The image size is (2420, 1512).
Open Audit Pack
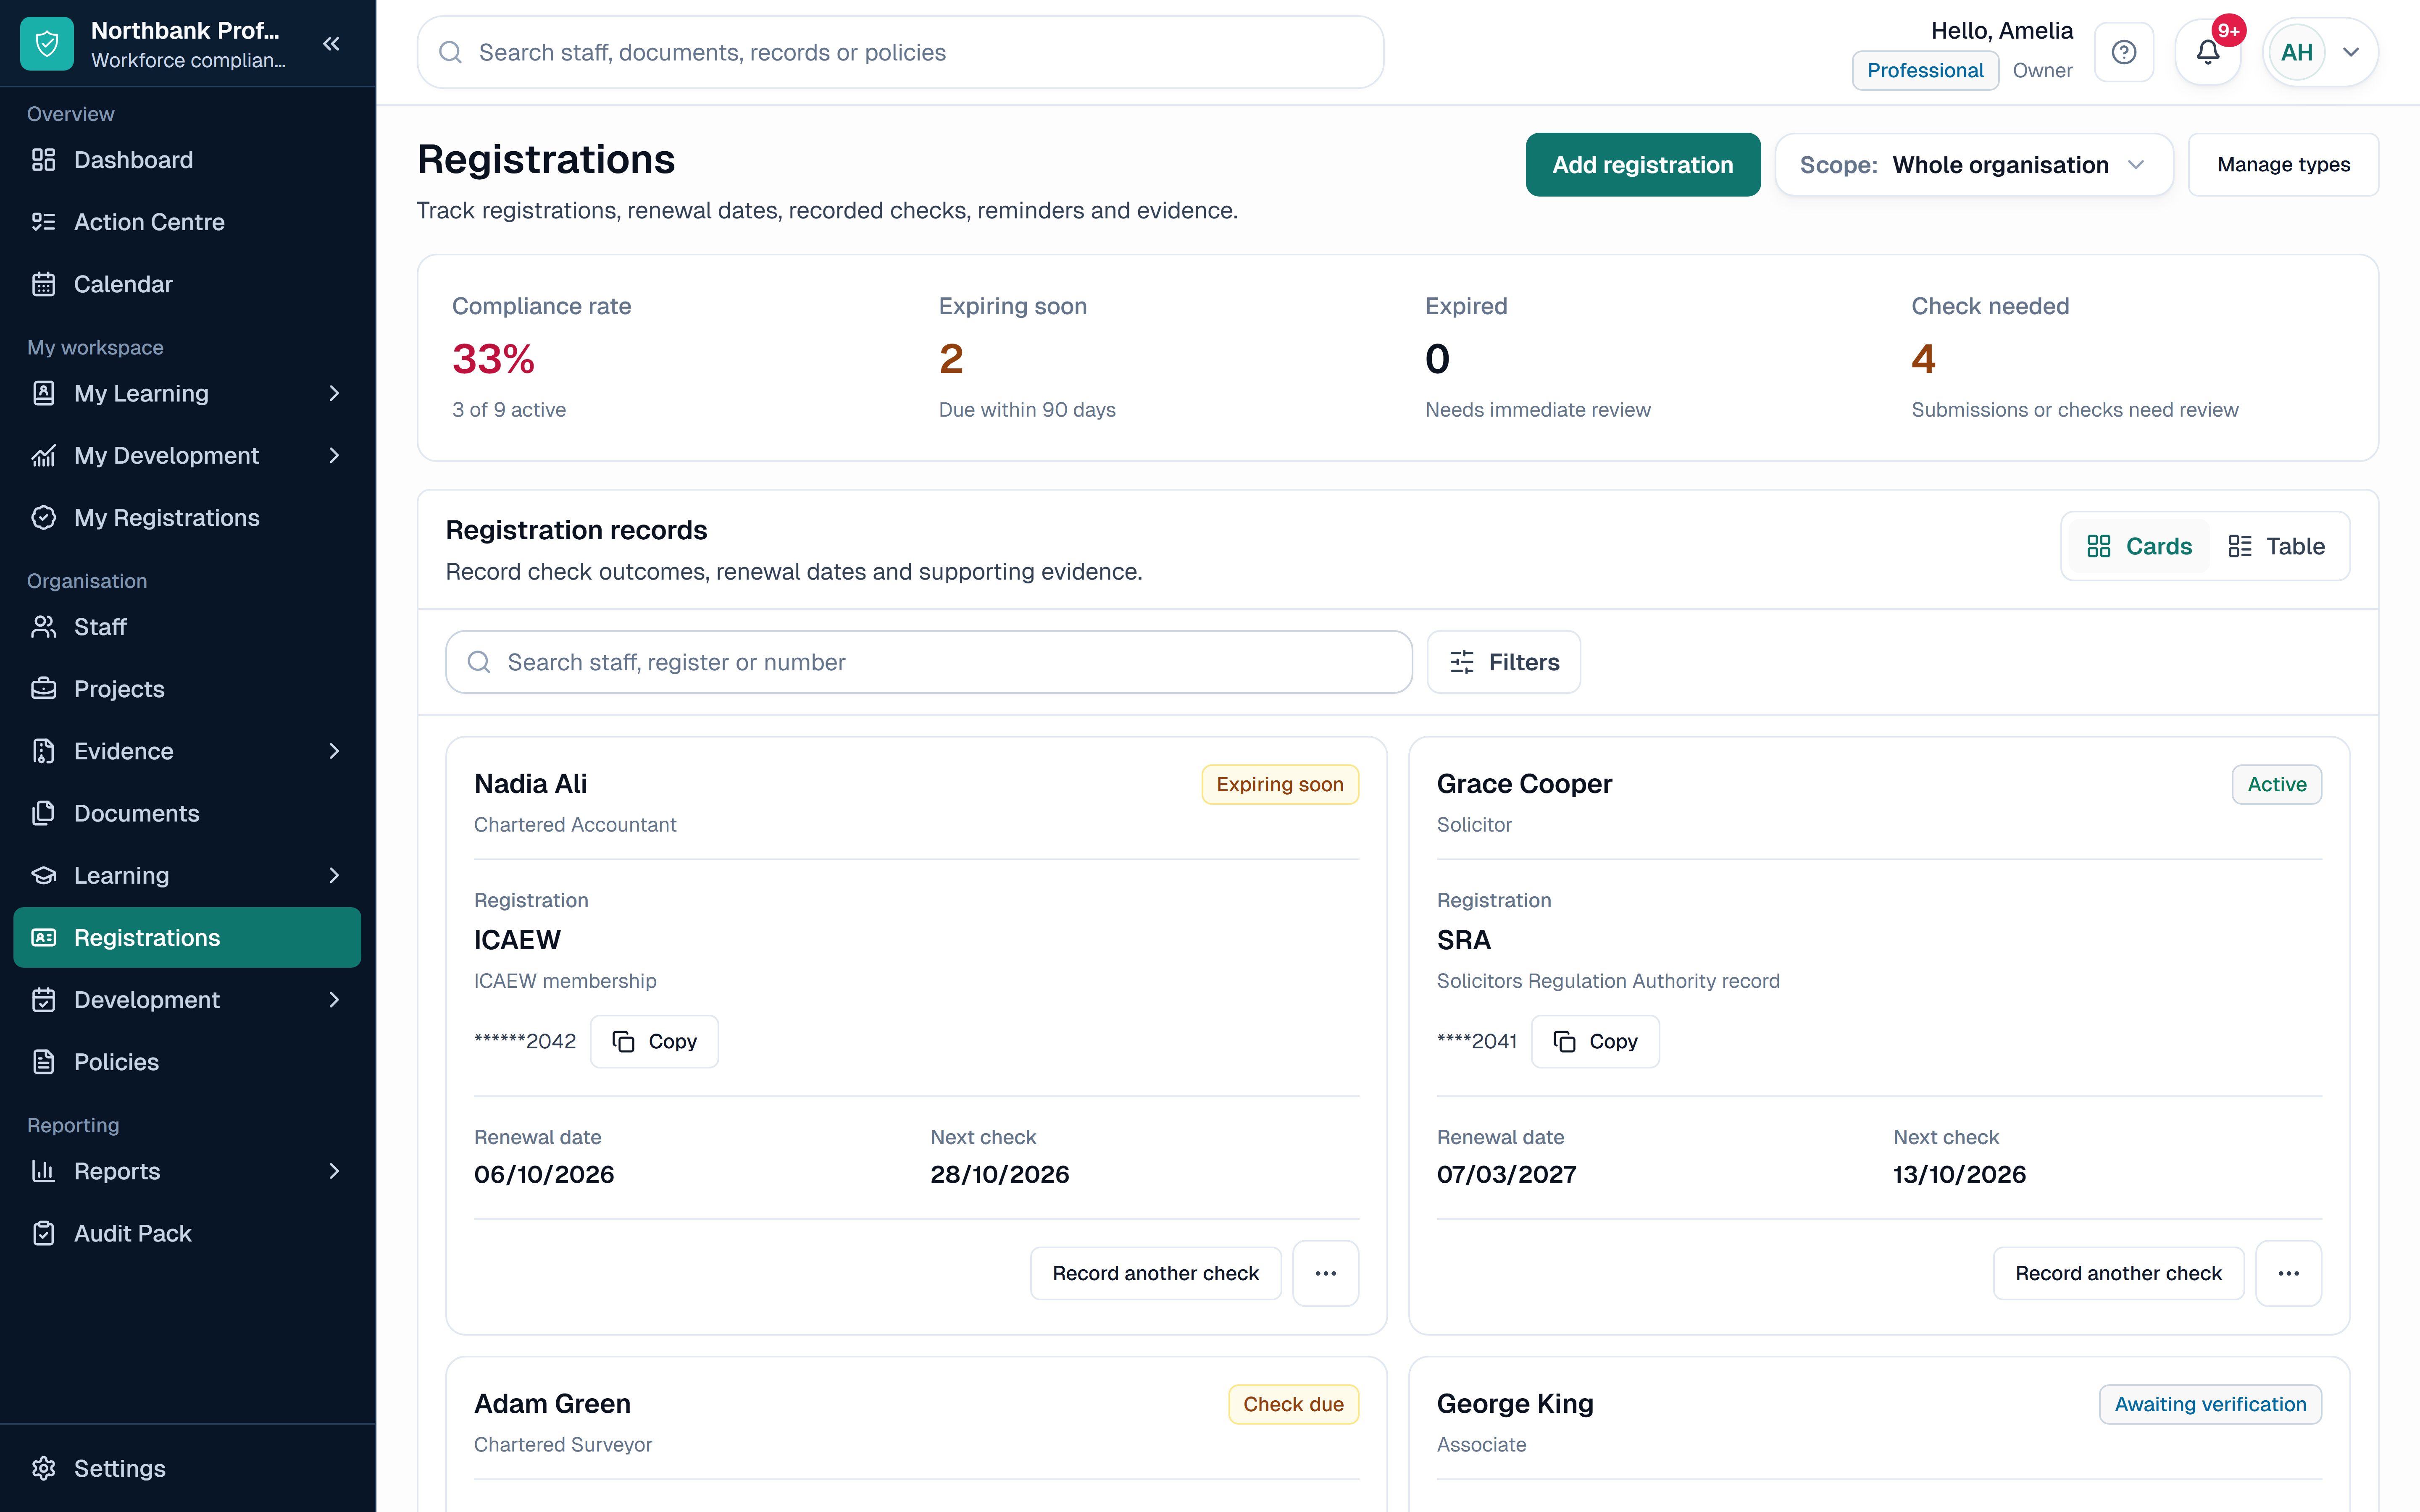[187, 1233]
